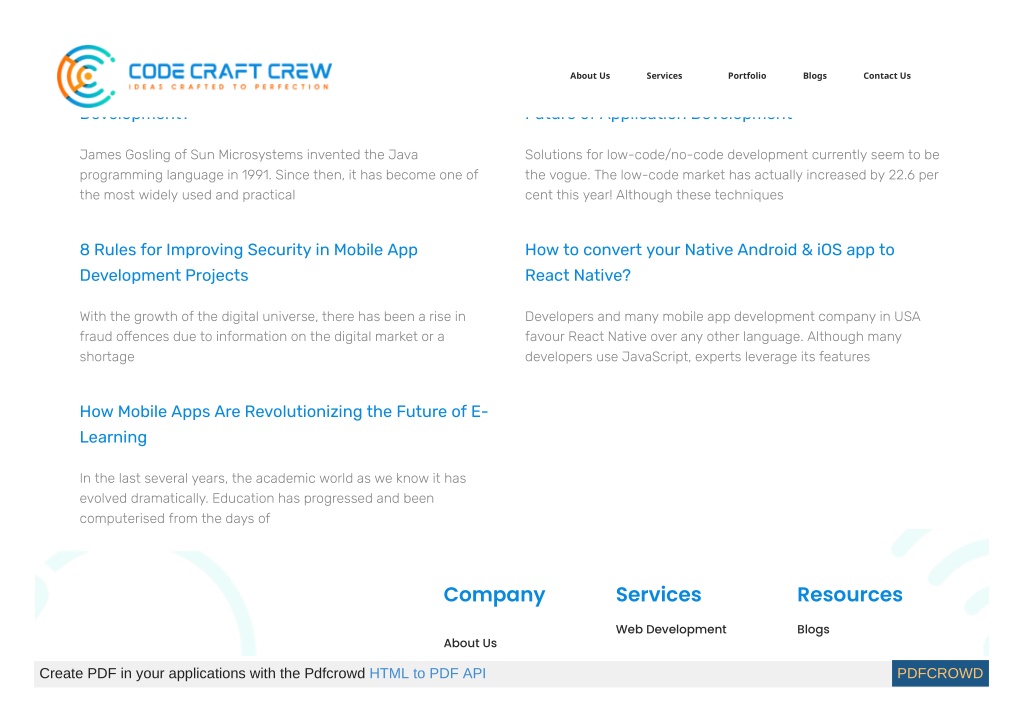Viewport: 1023px width, 724px height.
Task: Click the CODE CRAFT CREW logo wordmark
Action: 230,71
